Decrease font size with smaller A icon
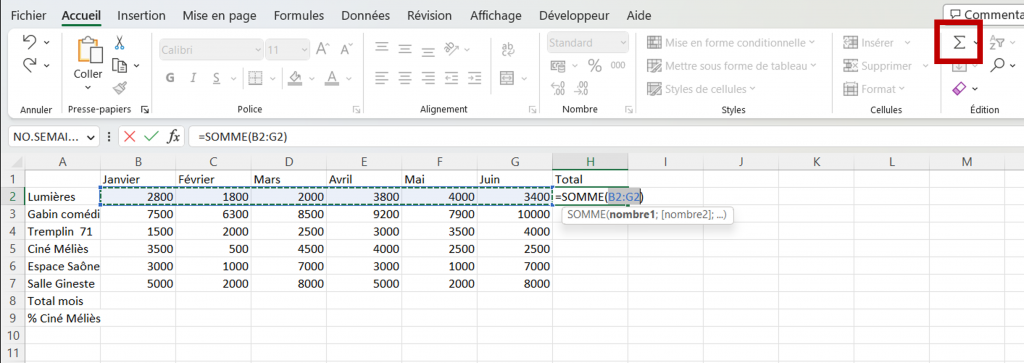The width and height of the screenshot is (1024, 363). point(345,49)
